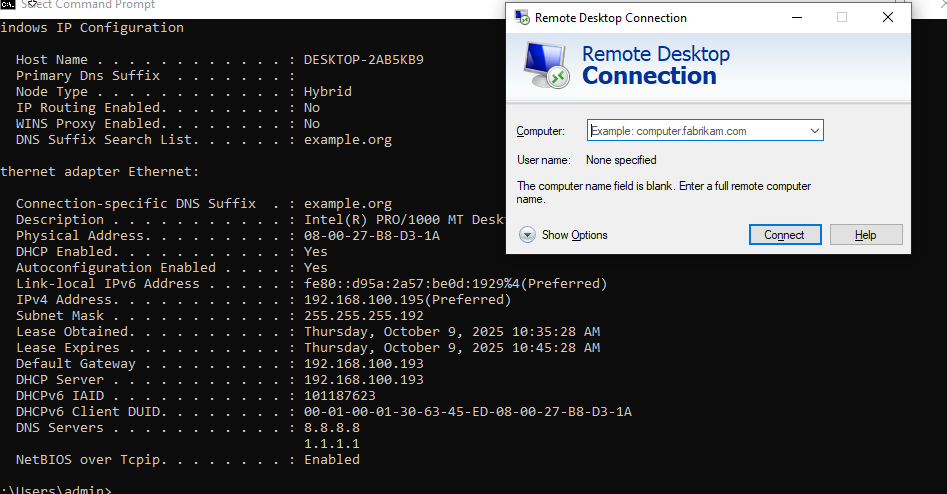Close the Remote Desktop Connection window
Image resolution: width=947 pixels, height=494 pixels.
(x=887, y=17)
